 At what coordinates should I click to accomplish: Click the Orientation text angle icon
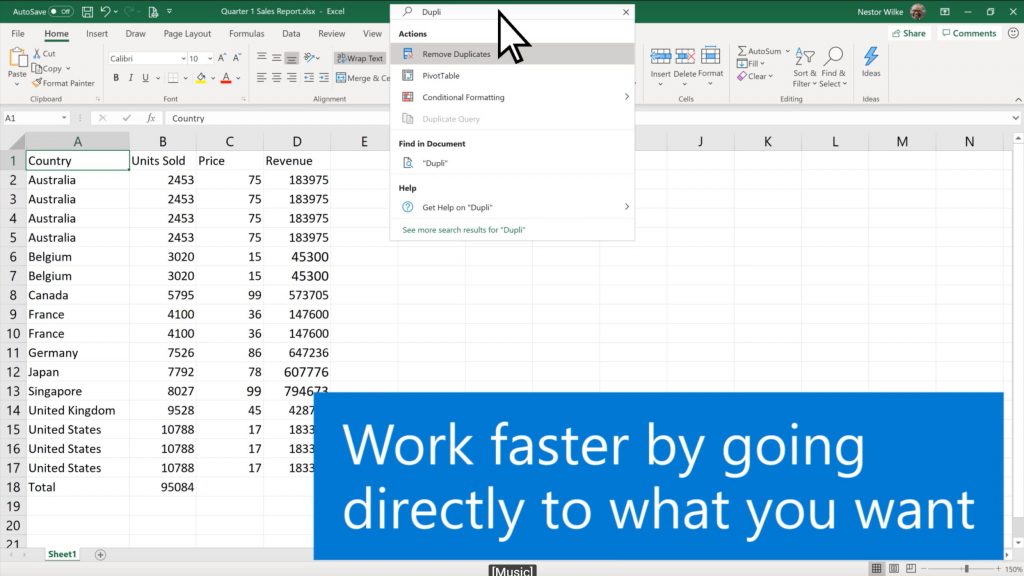(310, 58)
